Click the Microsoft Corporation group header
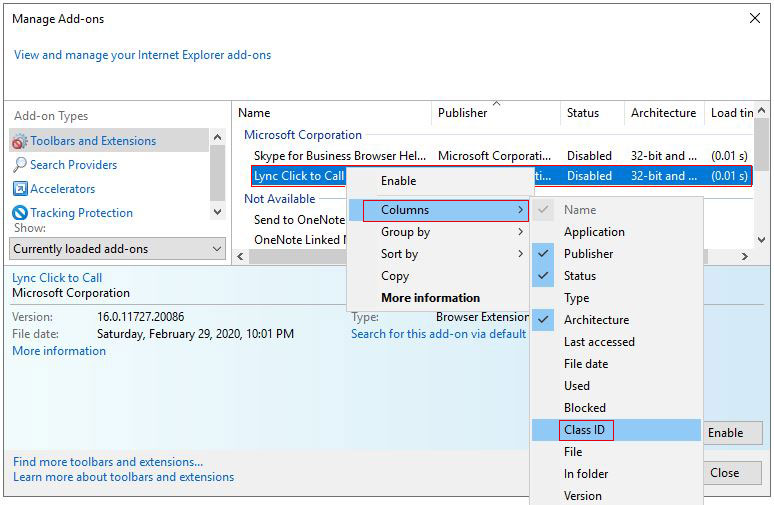This screenshot has width=774, height=505. (x=303, y=135)
